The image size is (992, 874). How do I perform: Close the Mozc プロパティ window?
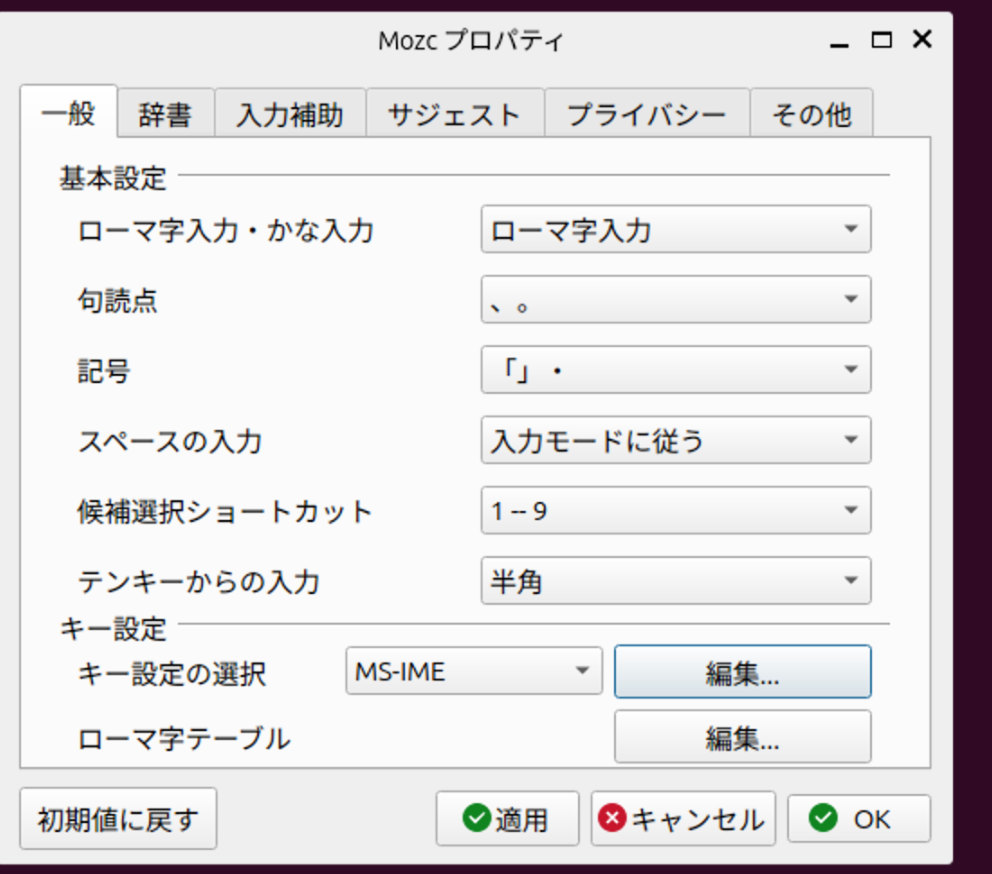click(922, 39)
